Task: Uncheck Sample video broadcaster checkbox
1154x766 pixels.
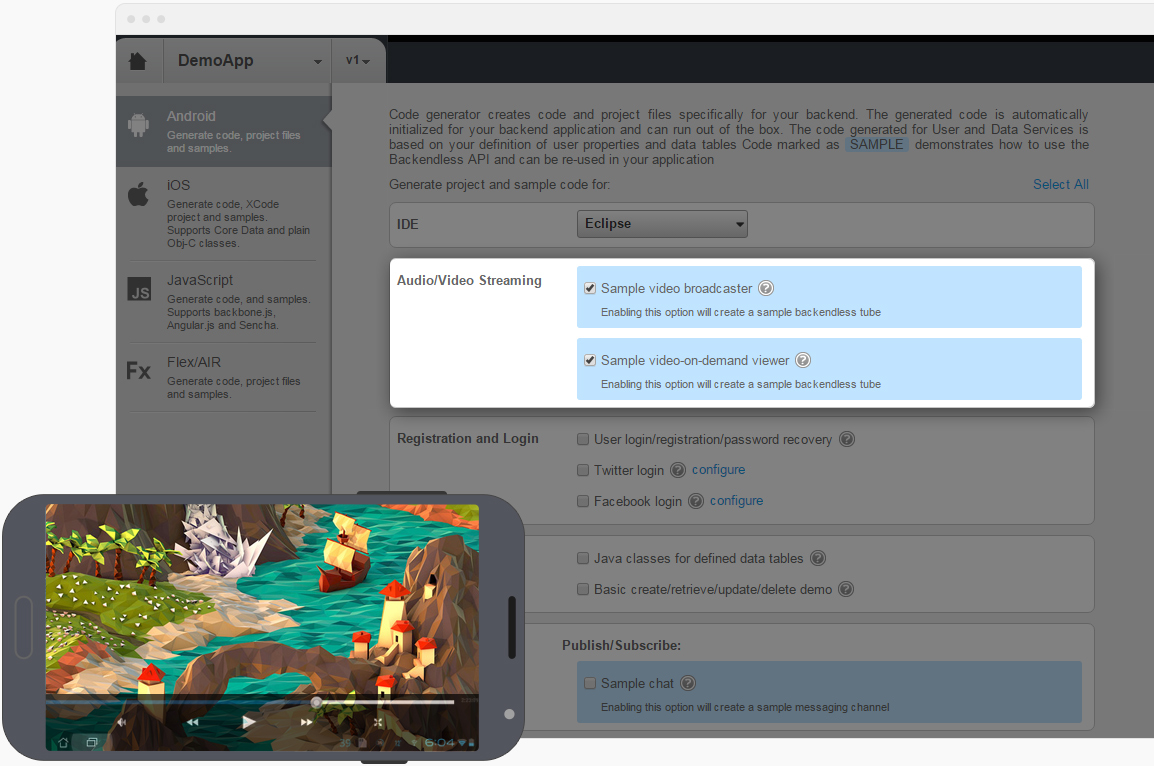Action: click(x=590, y=288)
